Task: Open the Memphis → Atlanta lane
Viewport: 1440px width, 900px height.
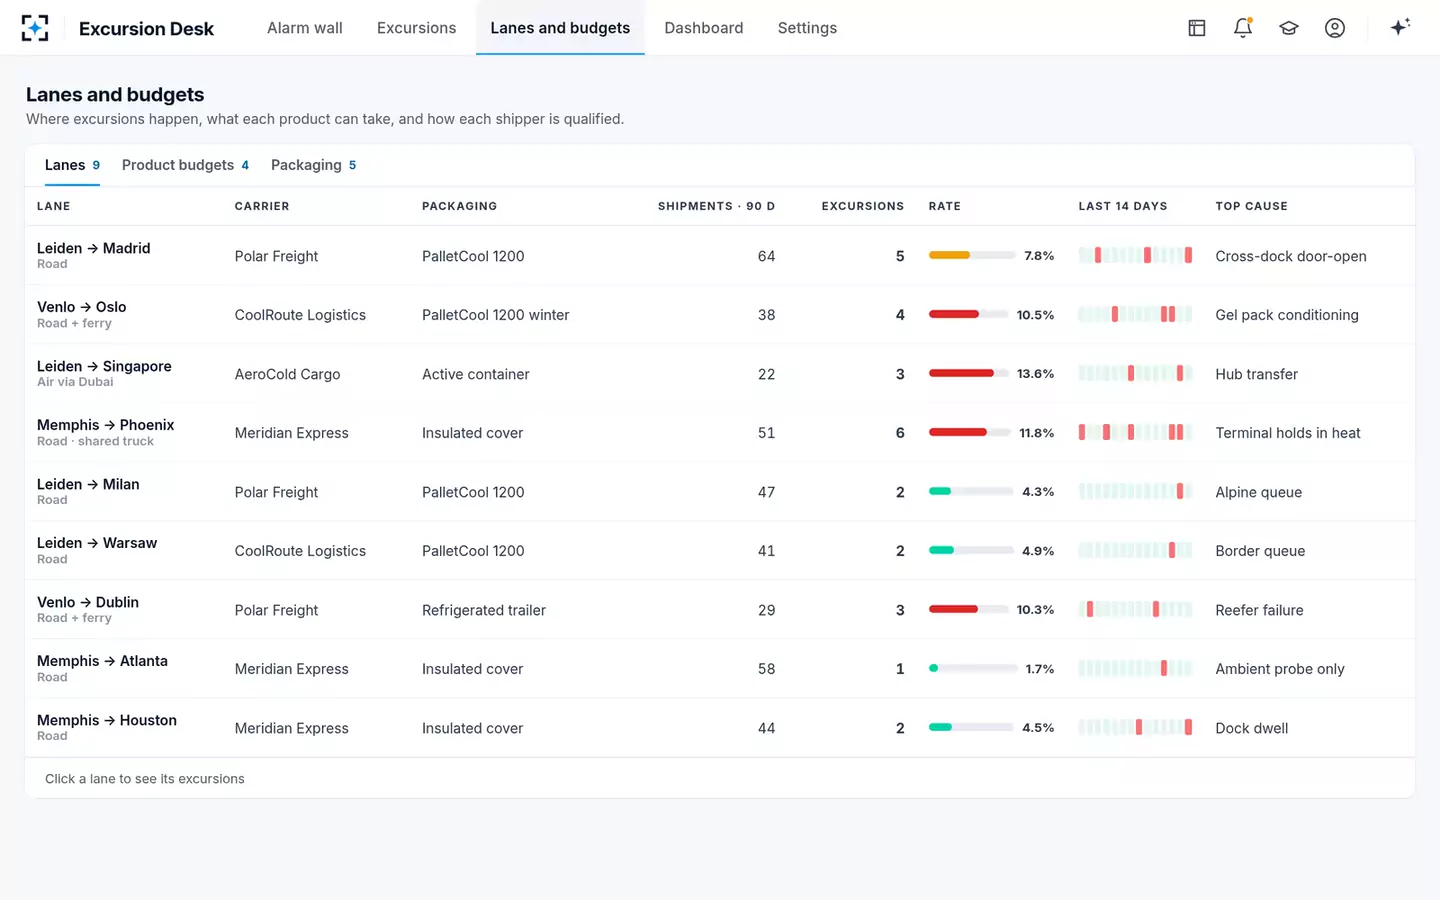Action: tap(720, 669)
